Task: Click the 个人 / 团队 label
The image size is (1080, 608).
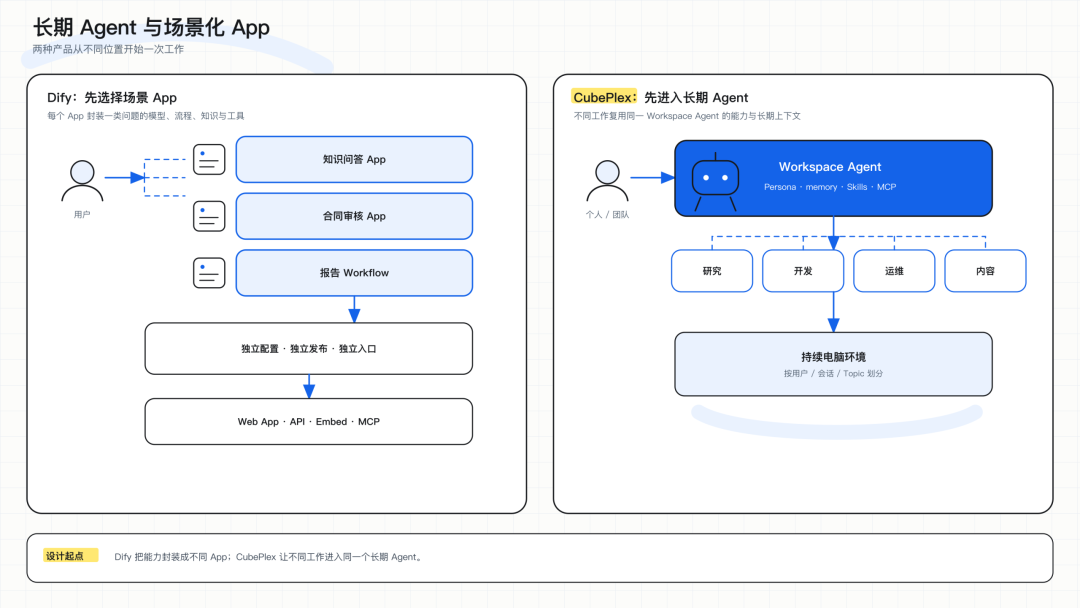Action: point(607,215)
